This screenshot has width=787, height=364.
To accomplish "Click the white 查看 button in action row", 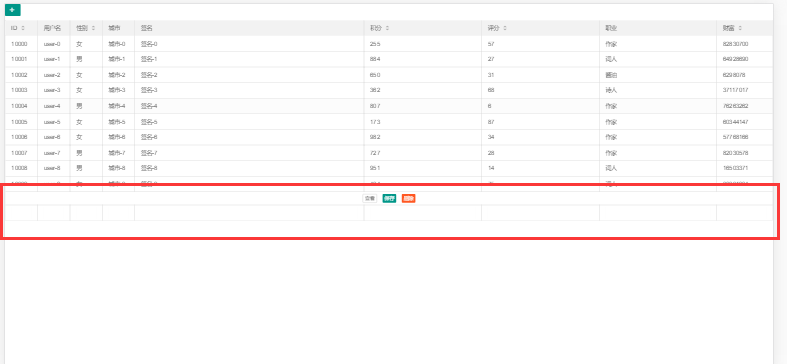I will pos(369,198).
